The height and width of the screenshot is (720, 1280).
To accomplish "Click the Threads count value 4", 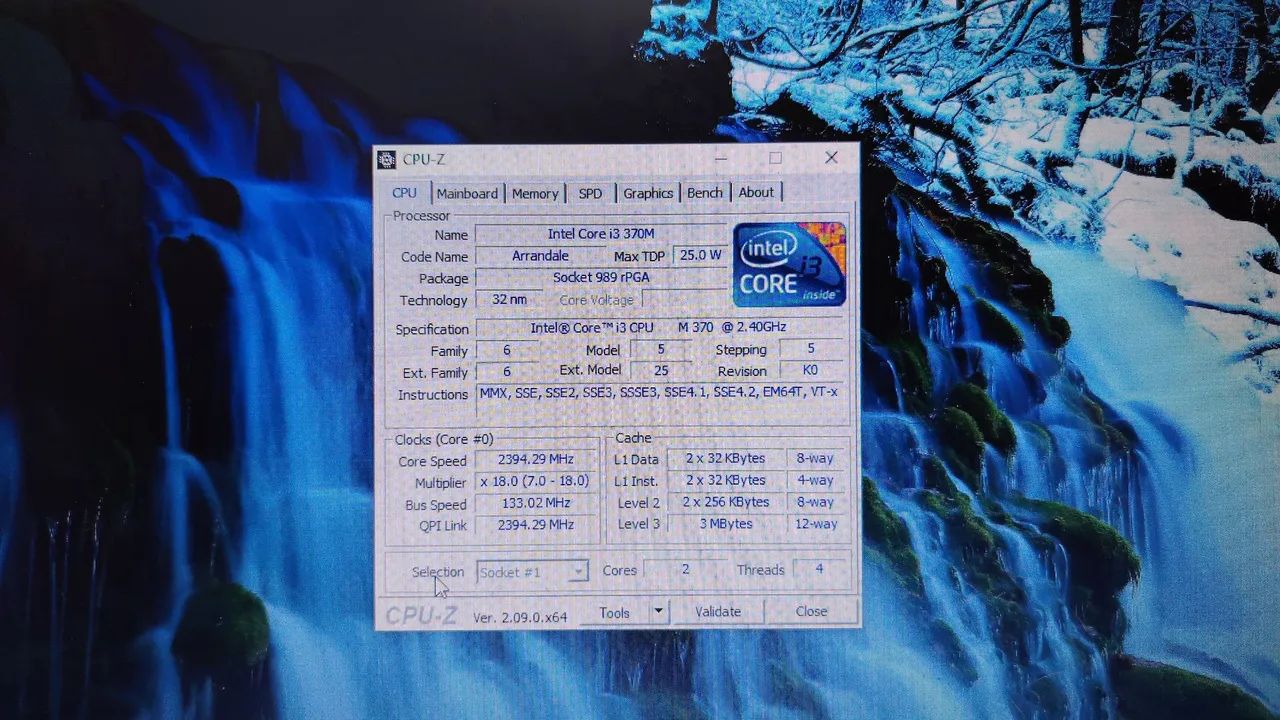I will coord(819,568).
